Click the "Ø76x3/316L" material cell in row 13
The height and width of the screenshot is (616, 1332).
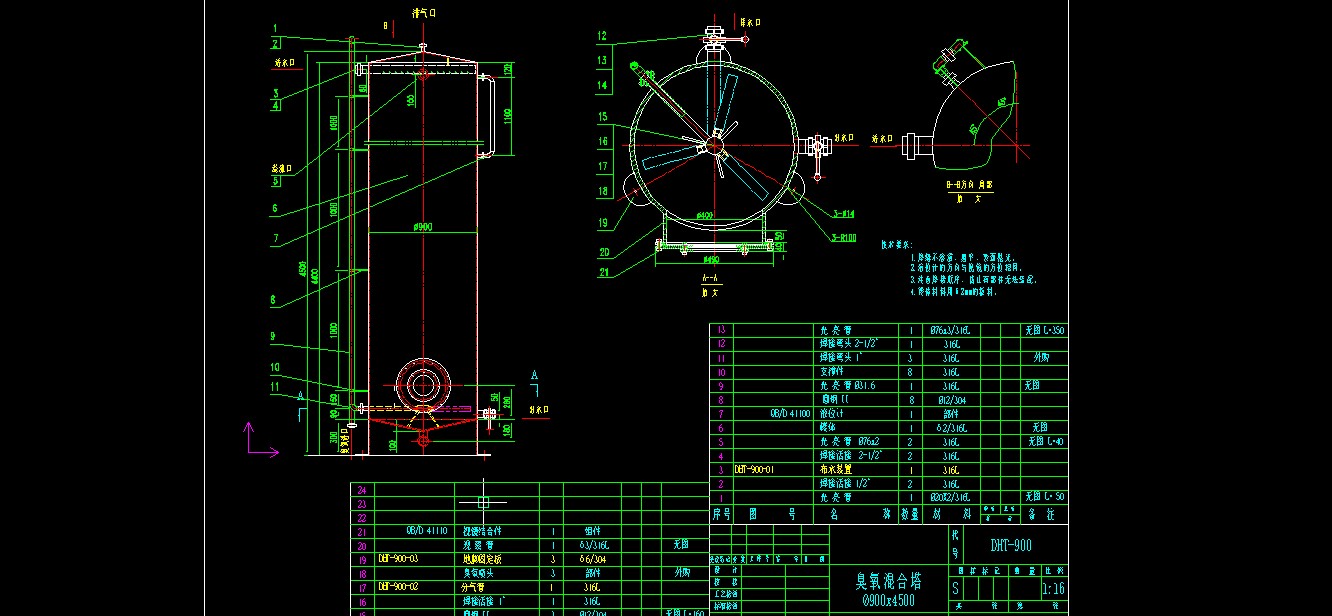coord(949,330)
